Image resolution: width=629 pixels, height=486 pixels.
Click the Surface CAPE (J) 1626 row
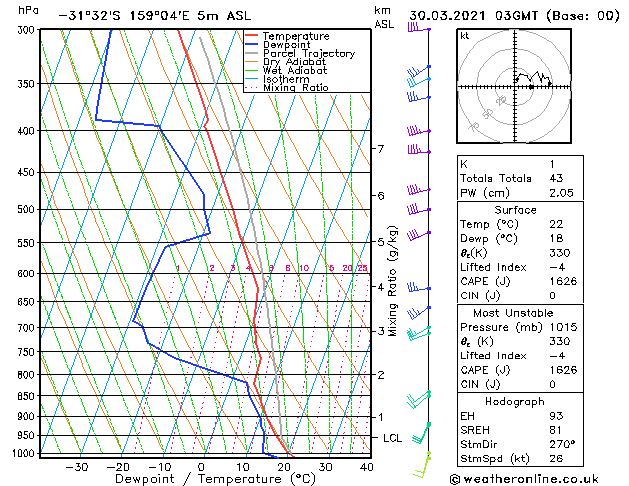(520, 281)
